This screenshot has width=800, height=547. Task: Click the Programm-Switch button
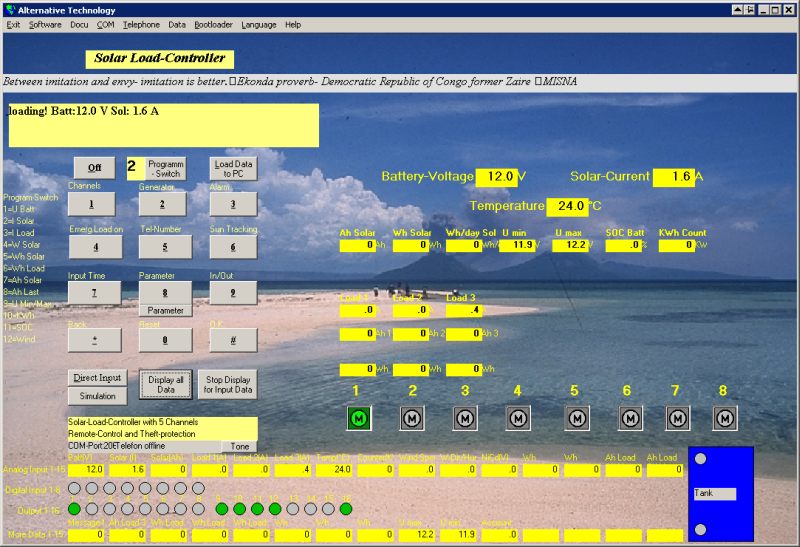pyautogui.click(x=165, y=169)
